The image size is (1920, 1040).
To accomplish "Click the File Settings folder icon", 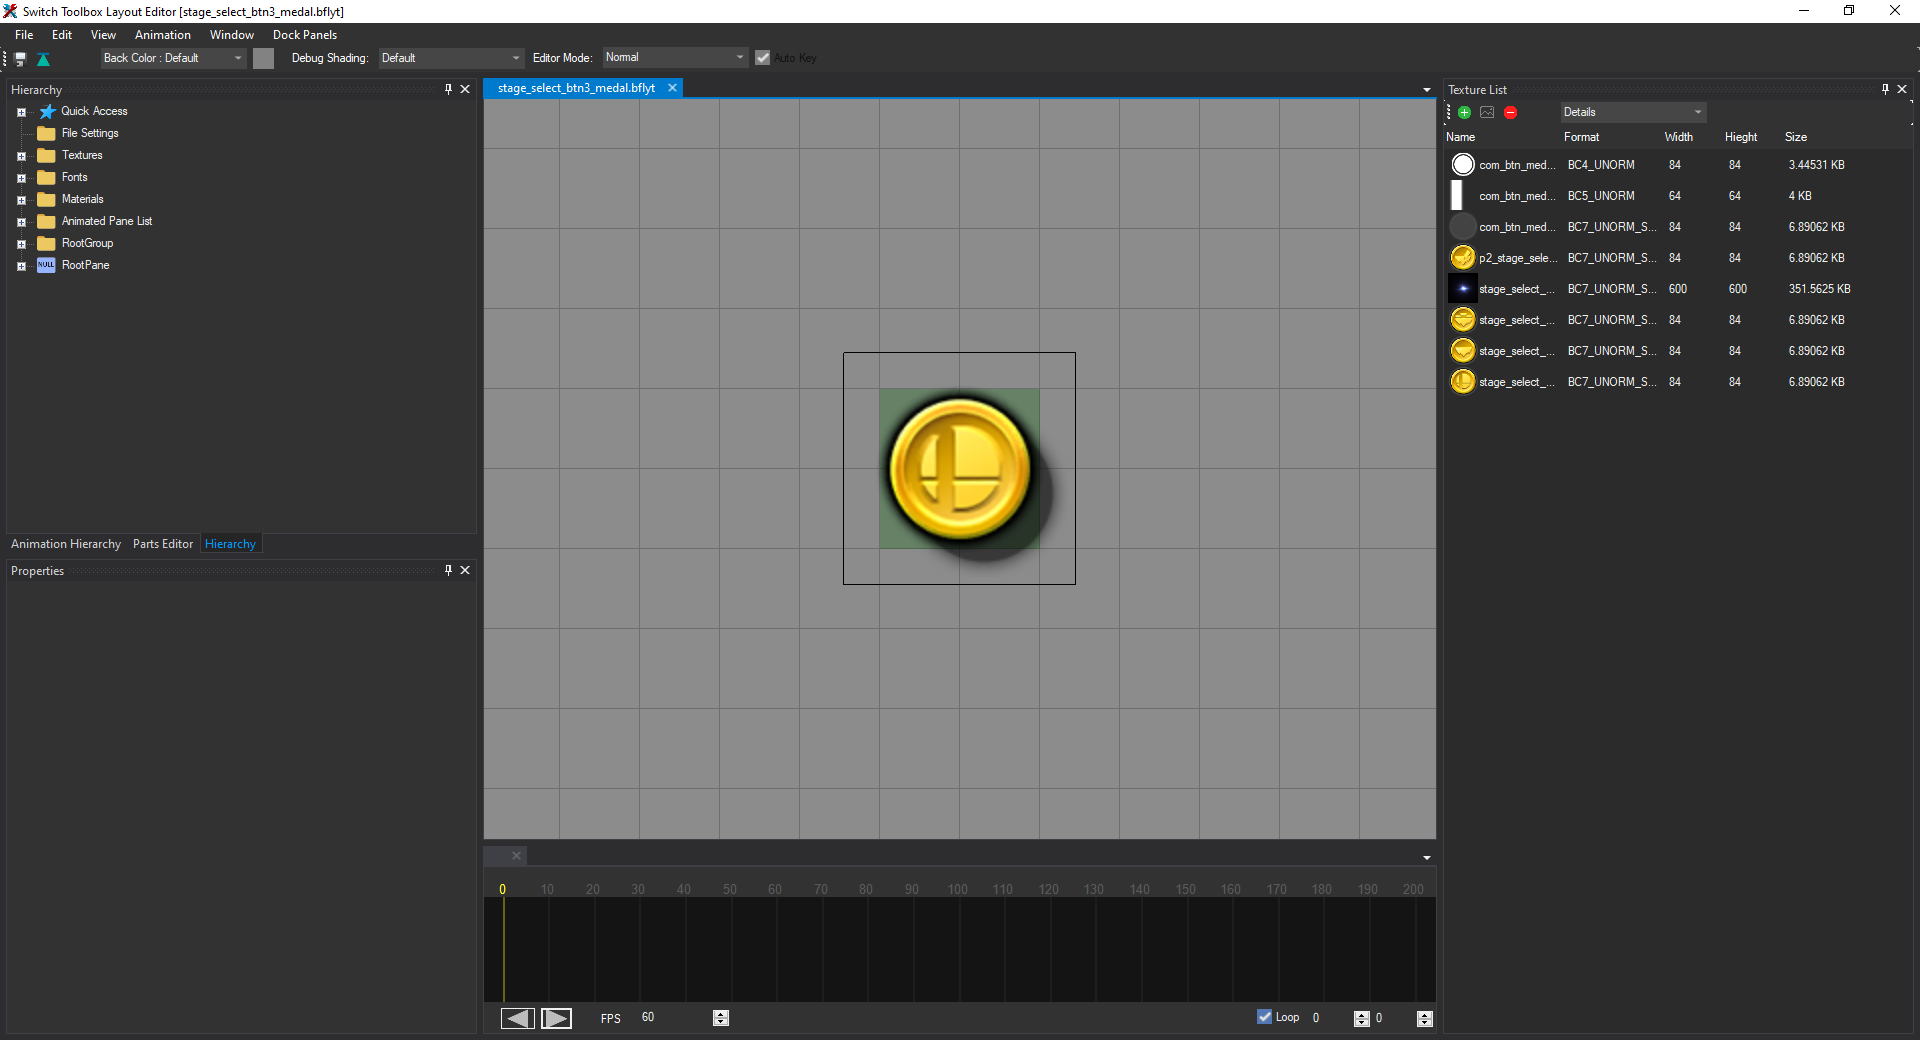I will (x=46, y=133).
